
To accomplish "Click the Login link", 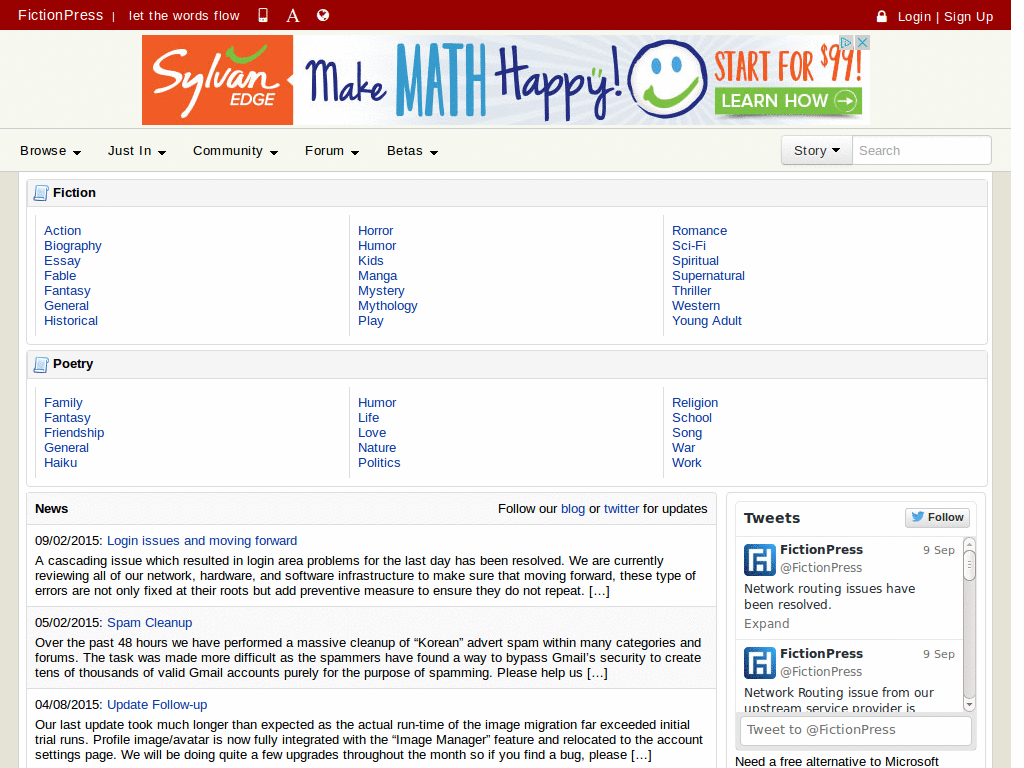I will click(x=914, y=16).
